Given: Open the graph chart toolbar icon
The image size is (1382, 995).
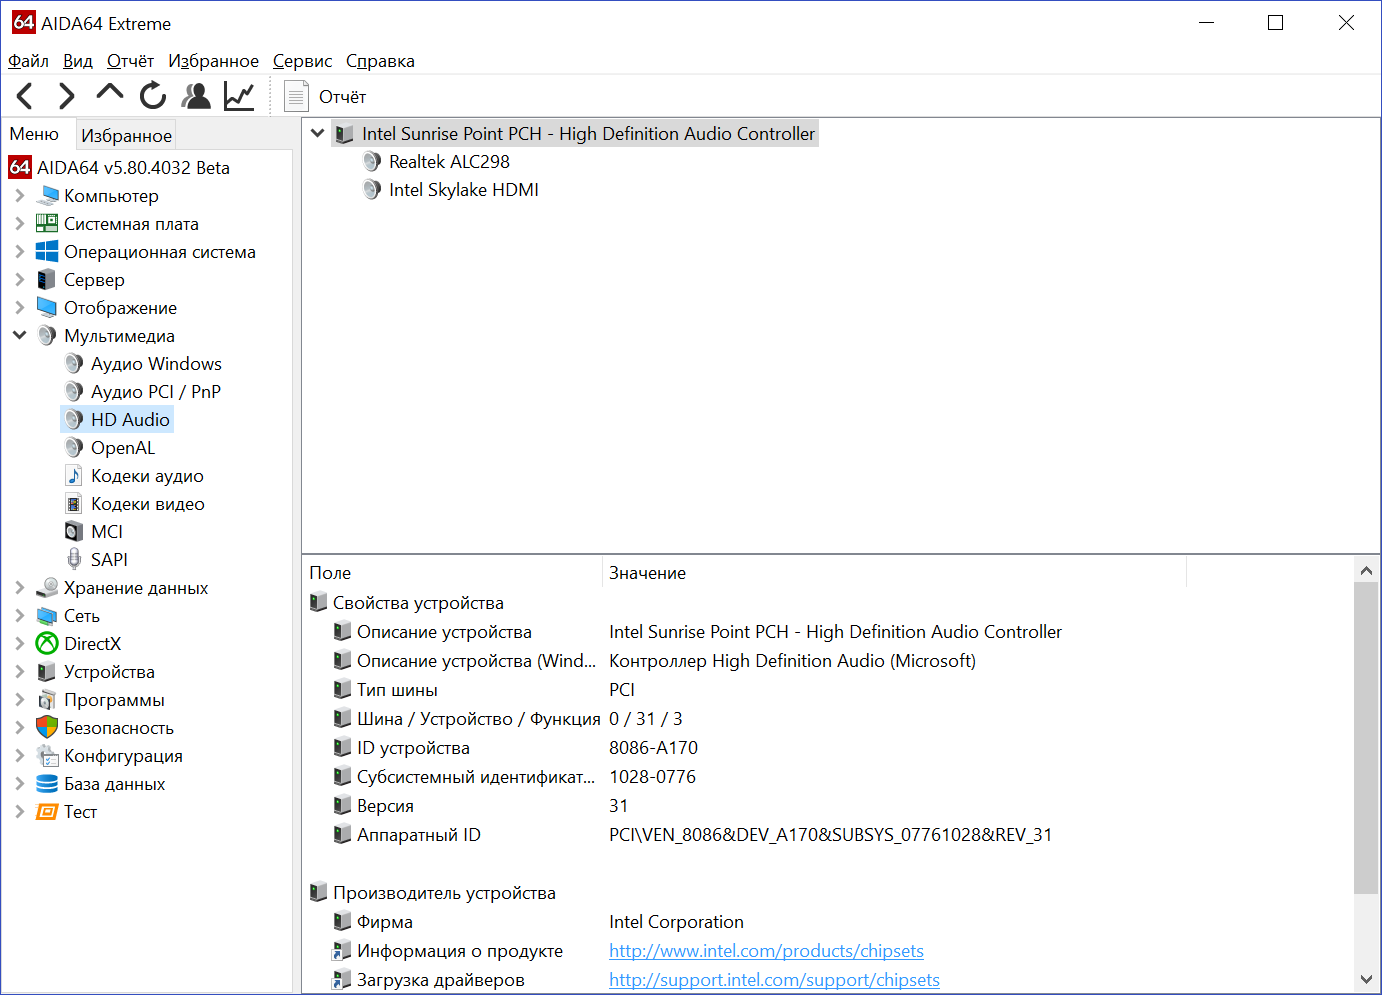Looking at the screenshot, I should [x=239, y=96].
